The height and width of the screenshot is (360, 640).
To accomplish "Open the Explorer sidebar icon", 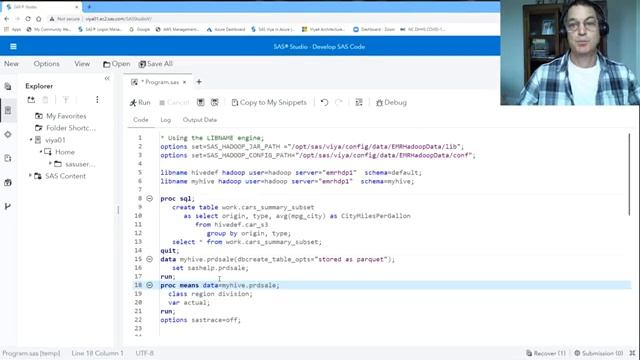I will pyautogui.click(x=8, y=110).
